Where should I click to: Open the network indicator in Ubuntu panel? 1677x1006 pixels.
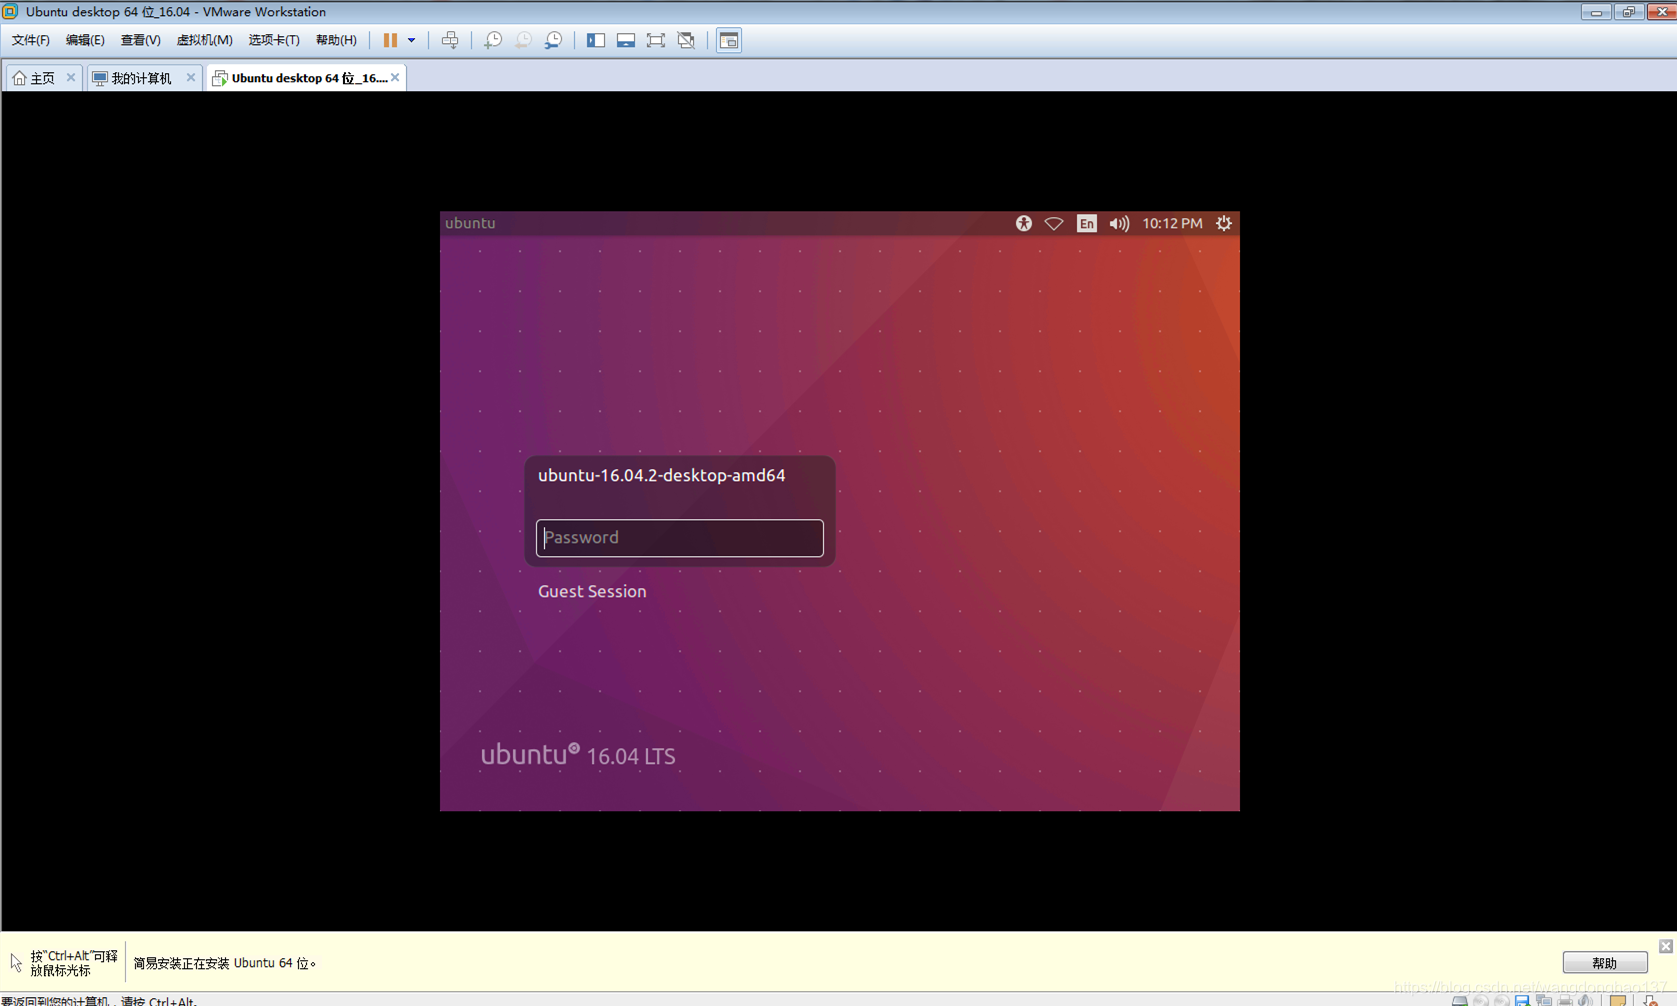coord(1054,223)
